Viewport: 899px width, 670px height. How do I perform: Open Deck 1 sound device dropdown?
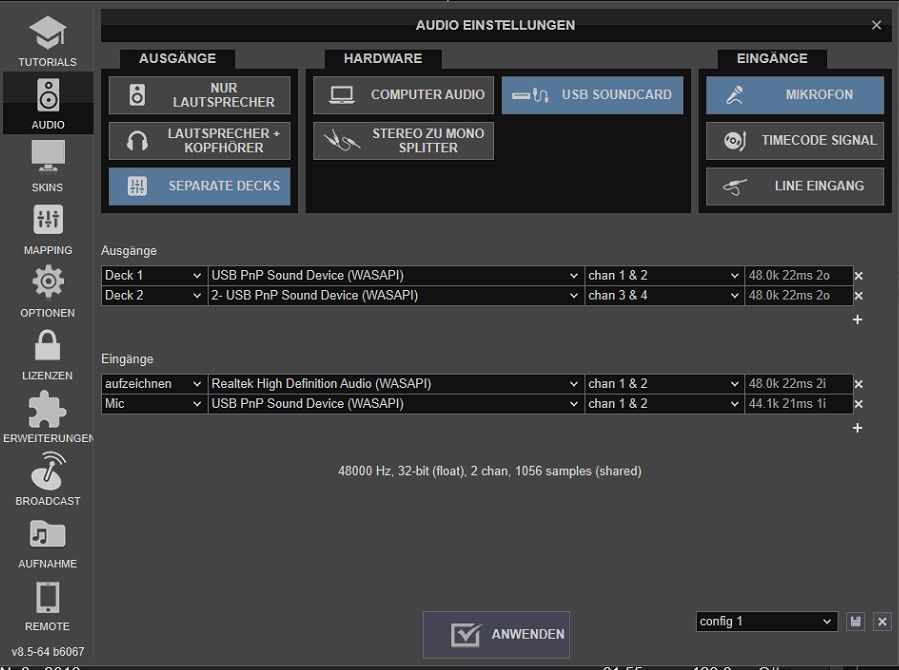tap(396, 276)
